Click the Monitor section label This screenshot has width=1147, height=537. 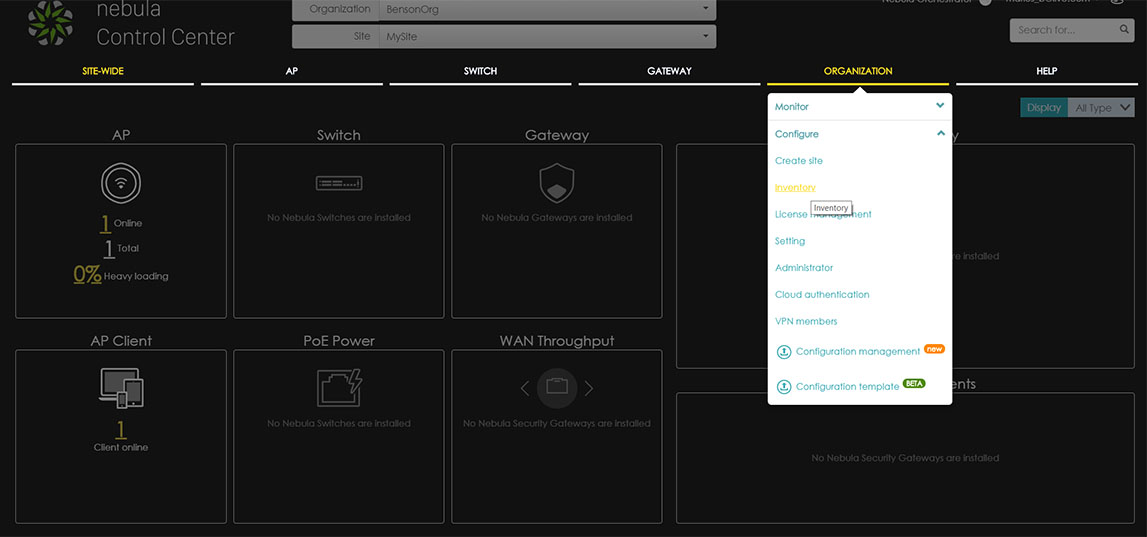tap(791, 107)
